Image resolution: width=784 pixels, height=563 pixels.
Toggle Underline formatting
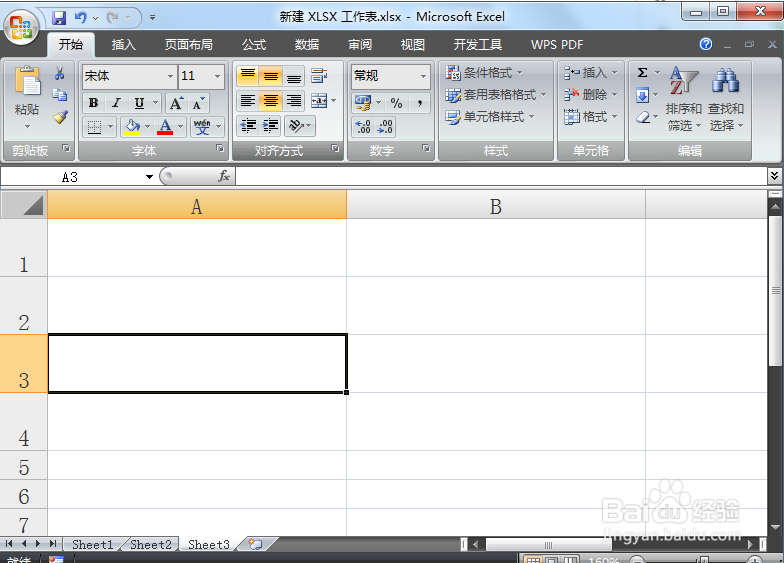click(140, 104)
